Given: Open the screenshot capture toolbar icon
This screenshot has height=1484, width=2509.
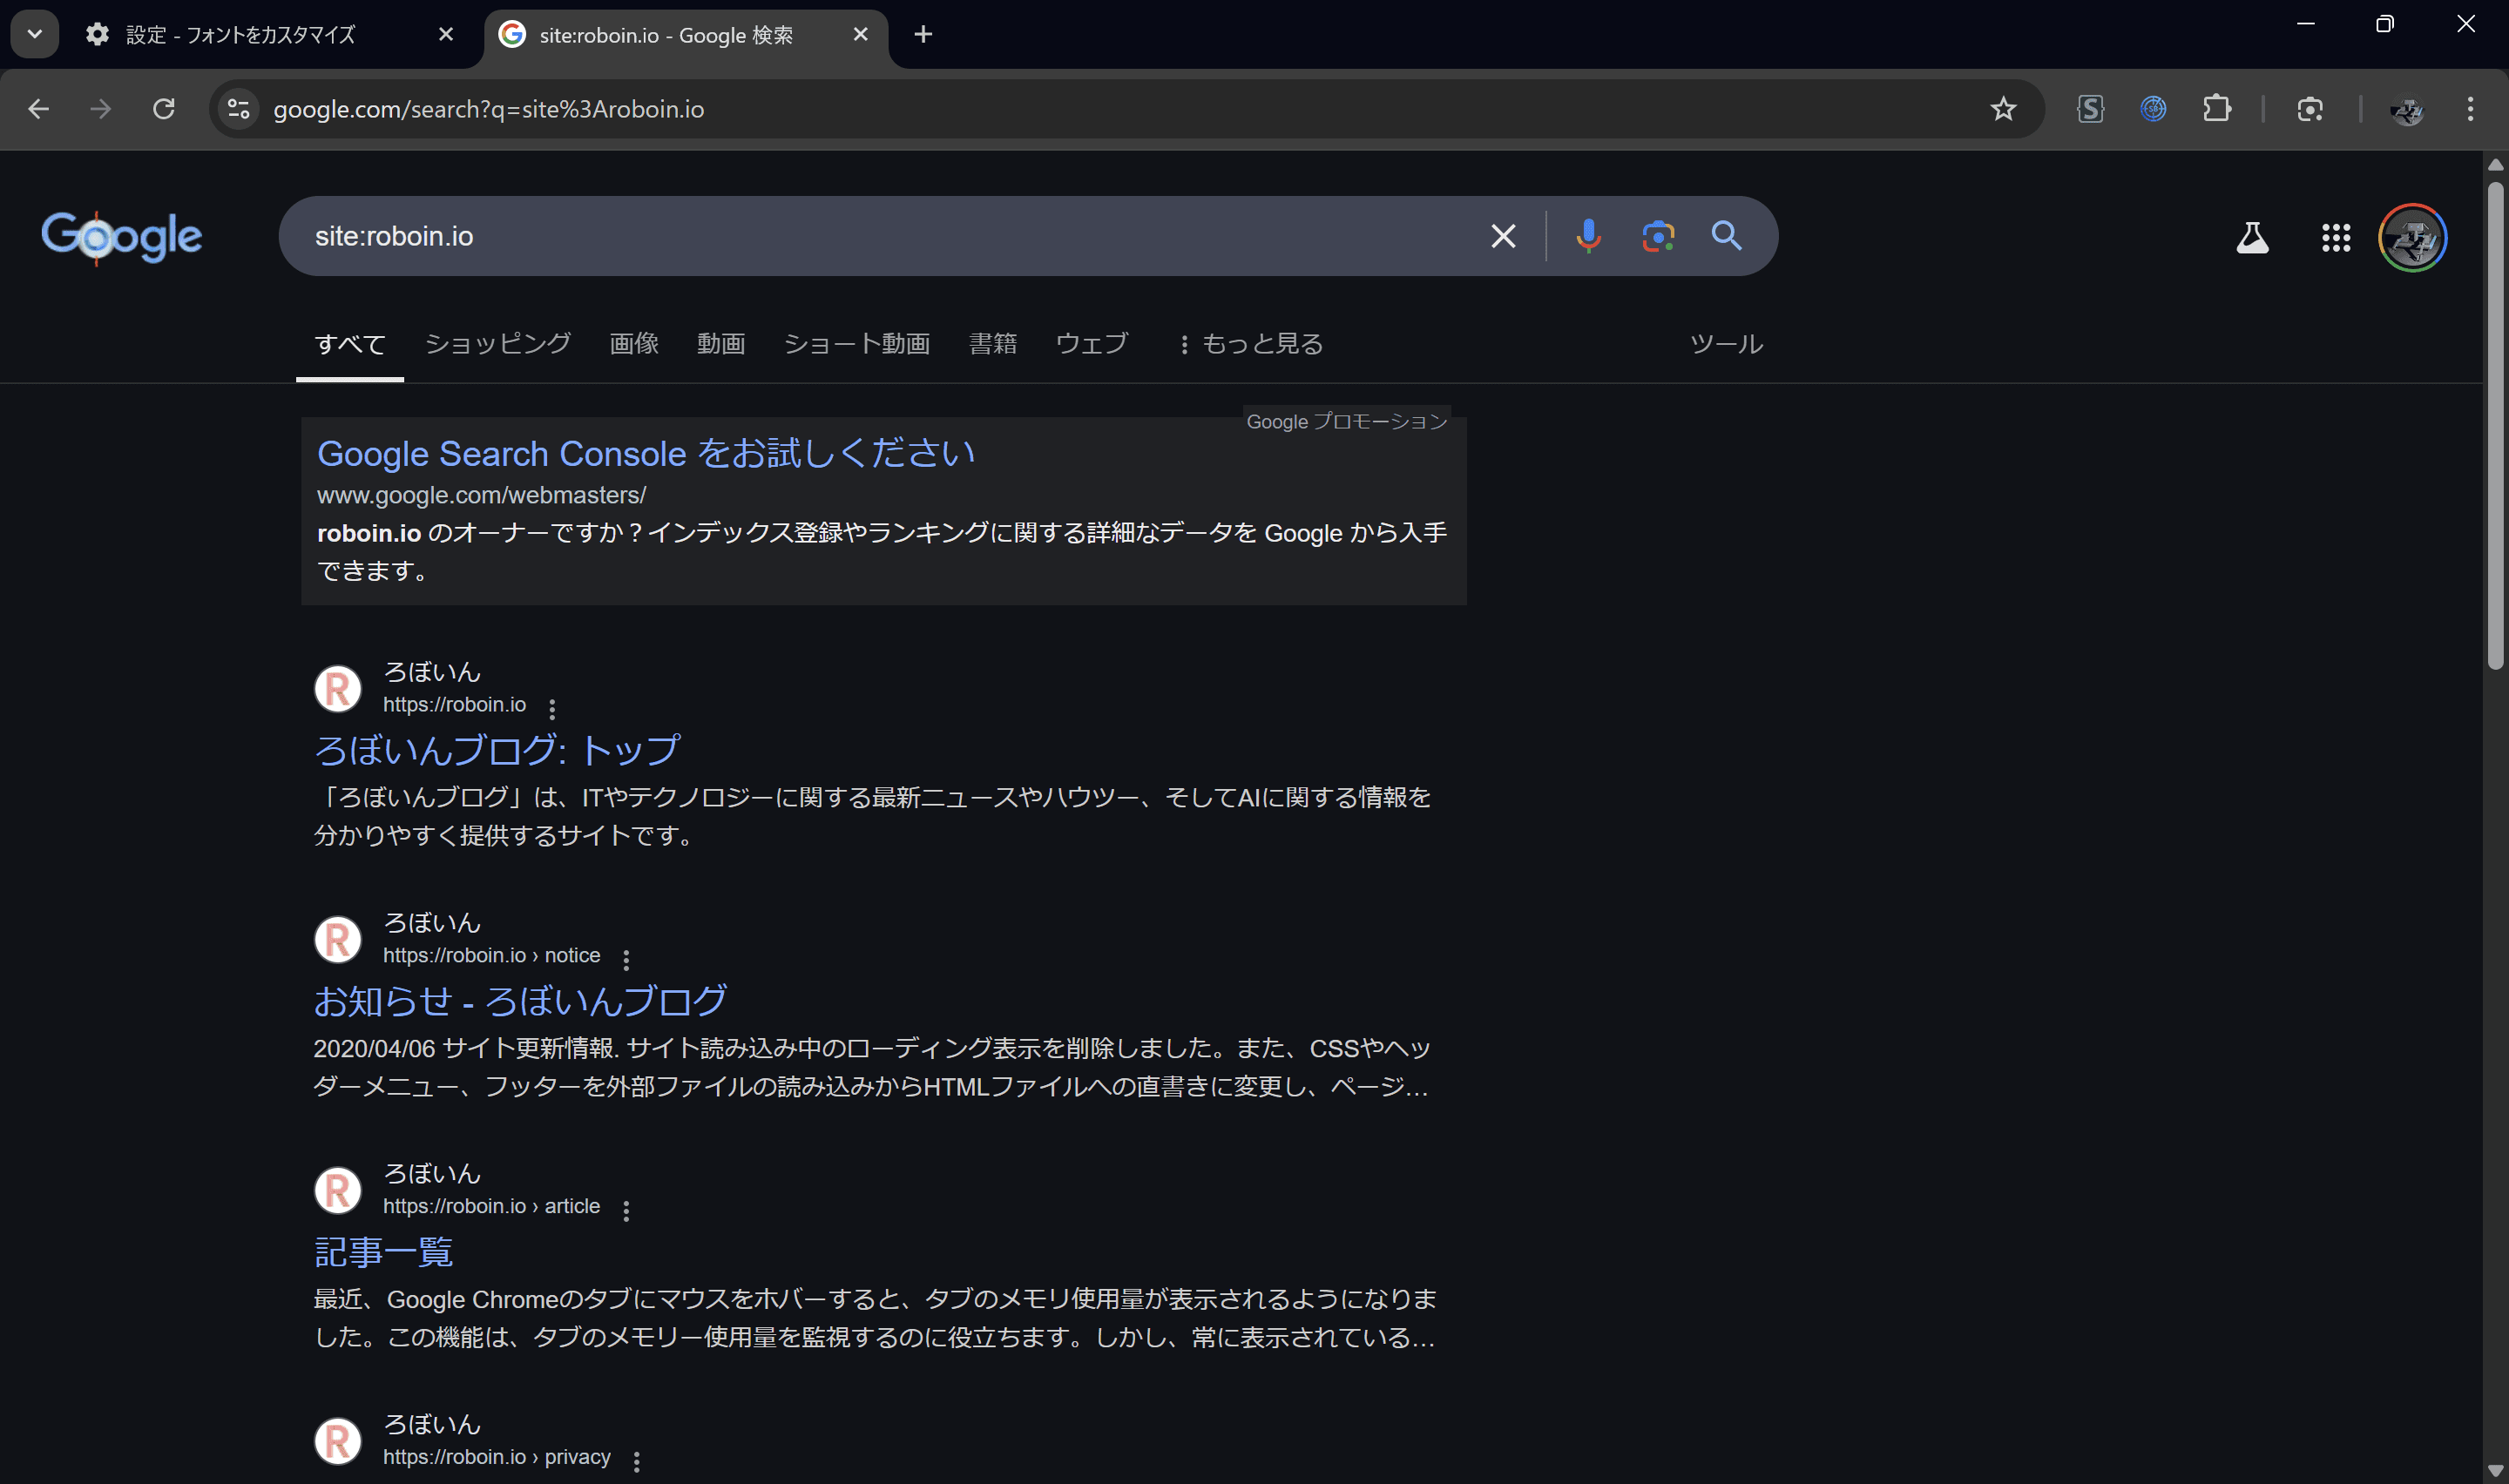Looking at the screenshot, I should 2310,109.
